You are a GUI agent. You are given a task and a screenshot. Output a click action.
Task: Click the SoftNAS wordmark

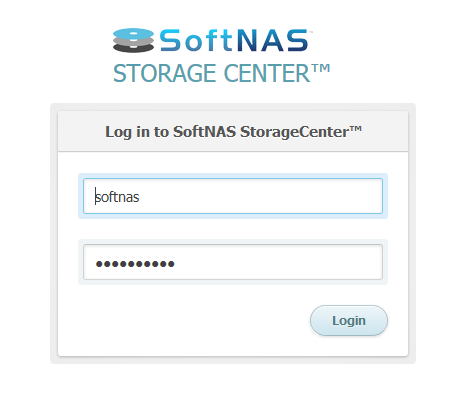[x=235, y=40]
